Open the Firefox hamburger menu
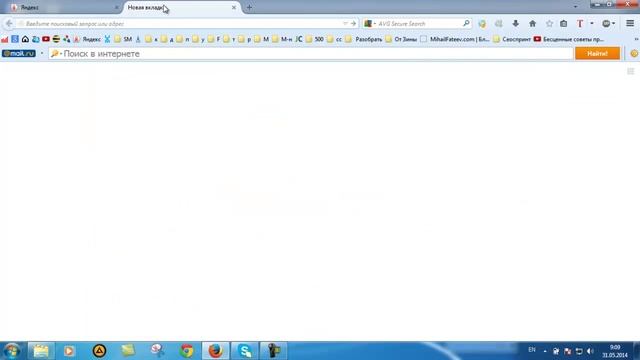This screenshot has height=360, width=640. [x=630, y=24]
